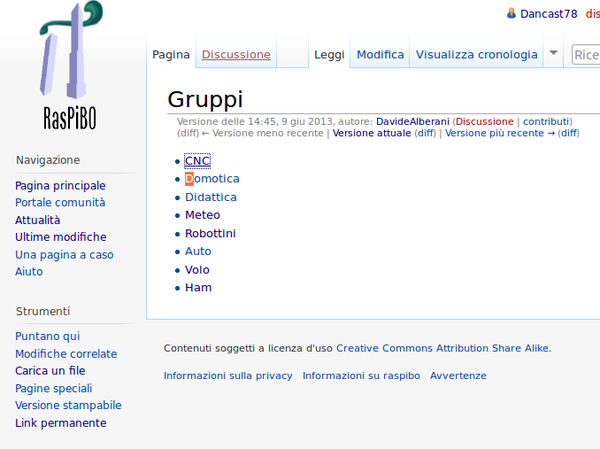Open Una pagina a caso
The width and height of the screenshot is (600, 449).
coord(64,255)
